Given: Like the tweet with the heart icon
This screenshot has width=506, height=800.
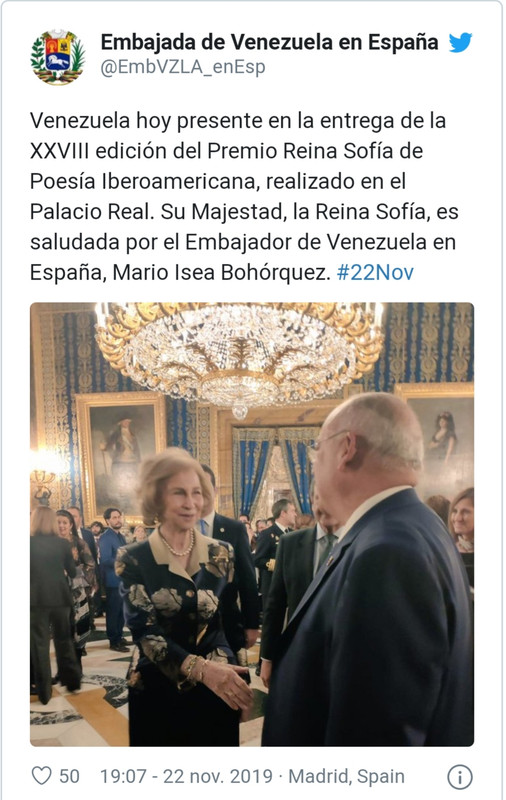Looking at the screenshot, I should click(x=41, y=776).
